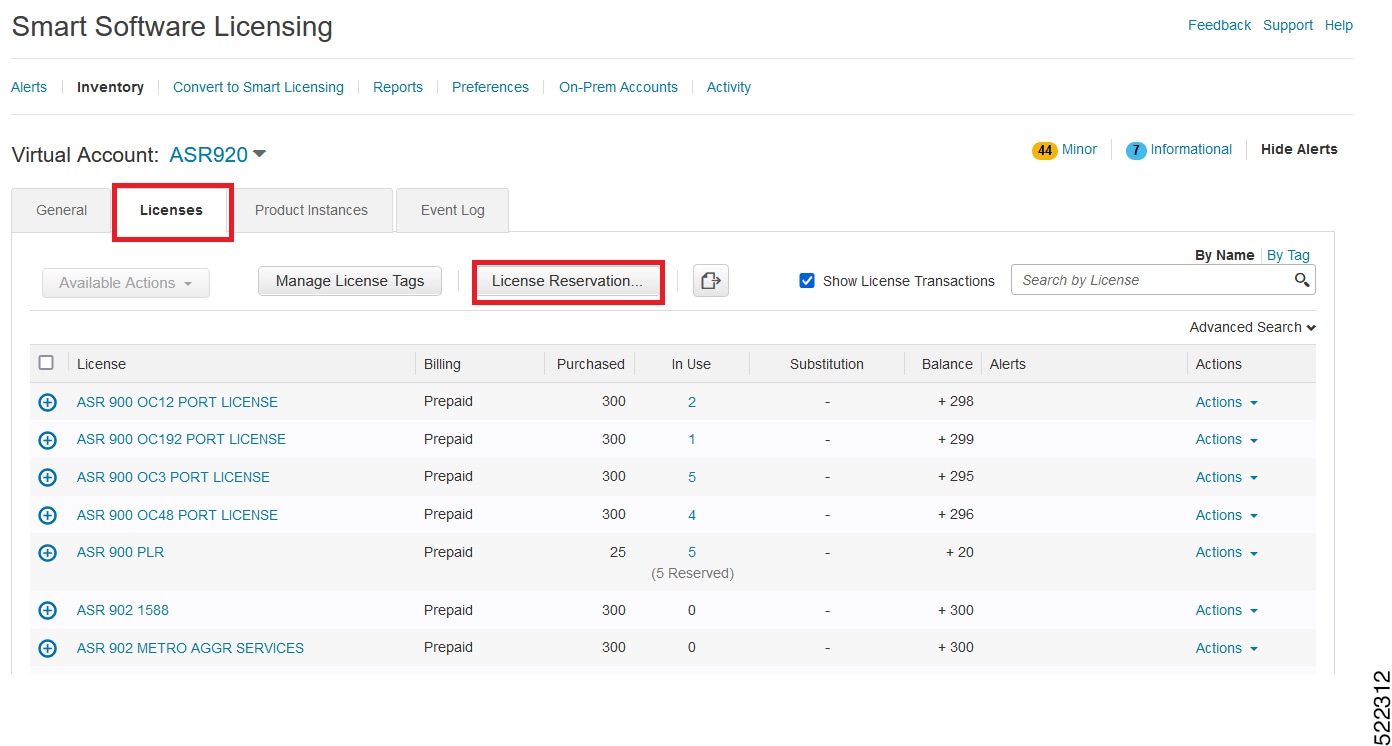
Task: Sort by the Purchased column header
Action: click(590, 364)
